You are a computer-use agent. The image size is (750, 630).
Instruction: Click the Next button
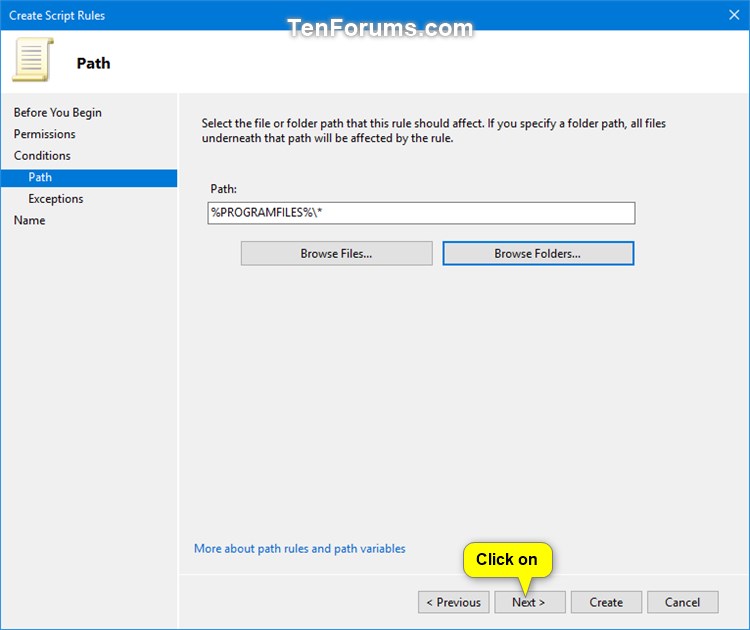tap(530, 602)
